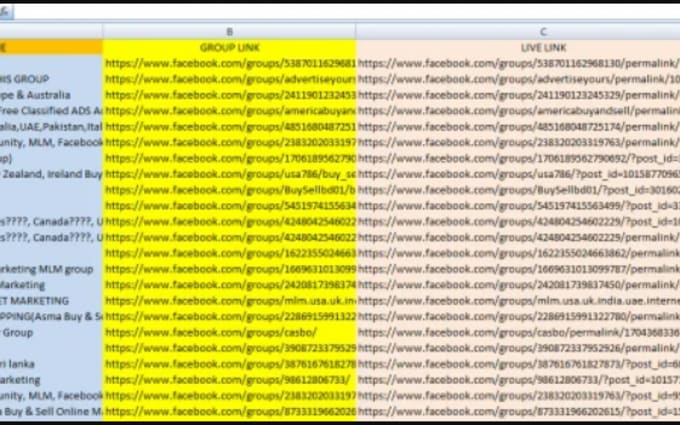680x425 pixels.
Task: Select name cell 'a Buy & Sell Online M'
Action: coord(51,412)
